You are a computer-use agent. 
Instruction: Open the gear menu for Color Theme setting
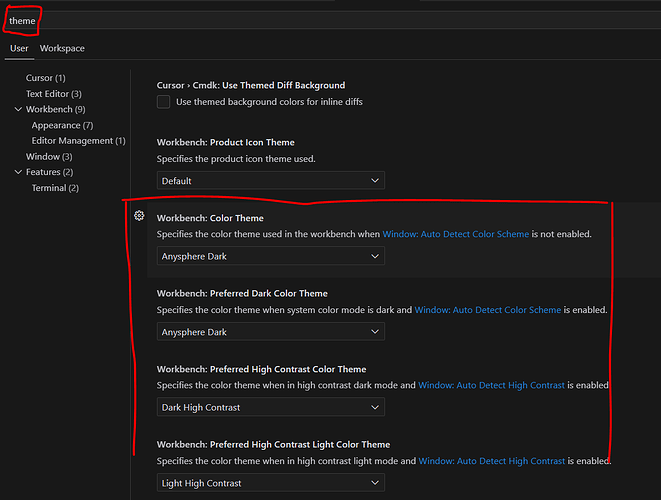coord(139,216)
